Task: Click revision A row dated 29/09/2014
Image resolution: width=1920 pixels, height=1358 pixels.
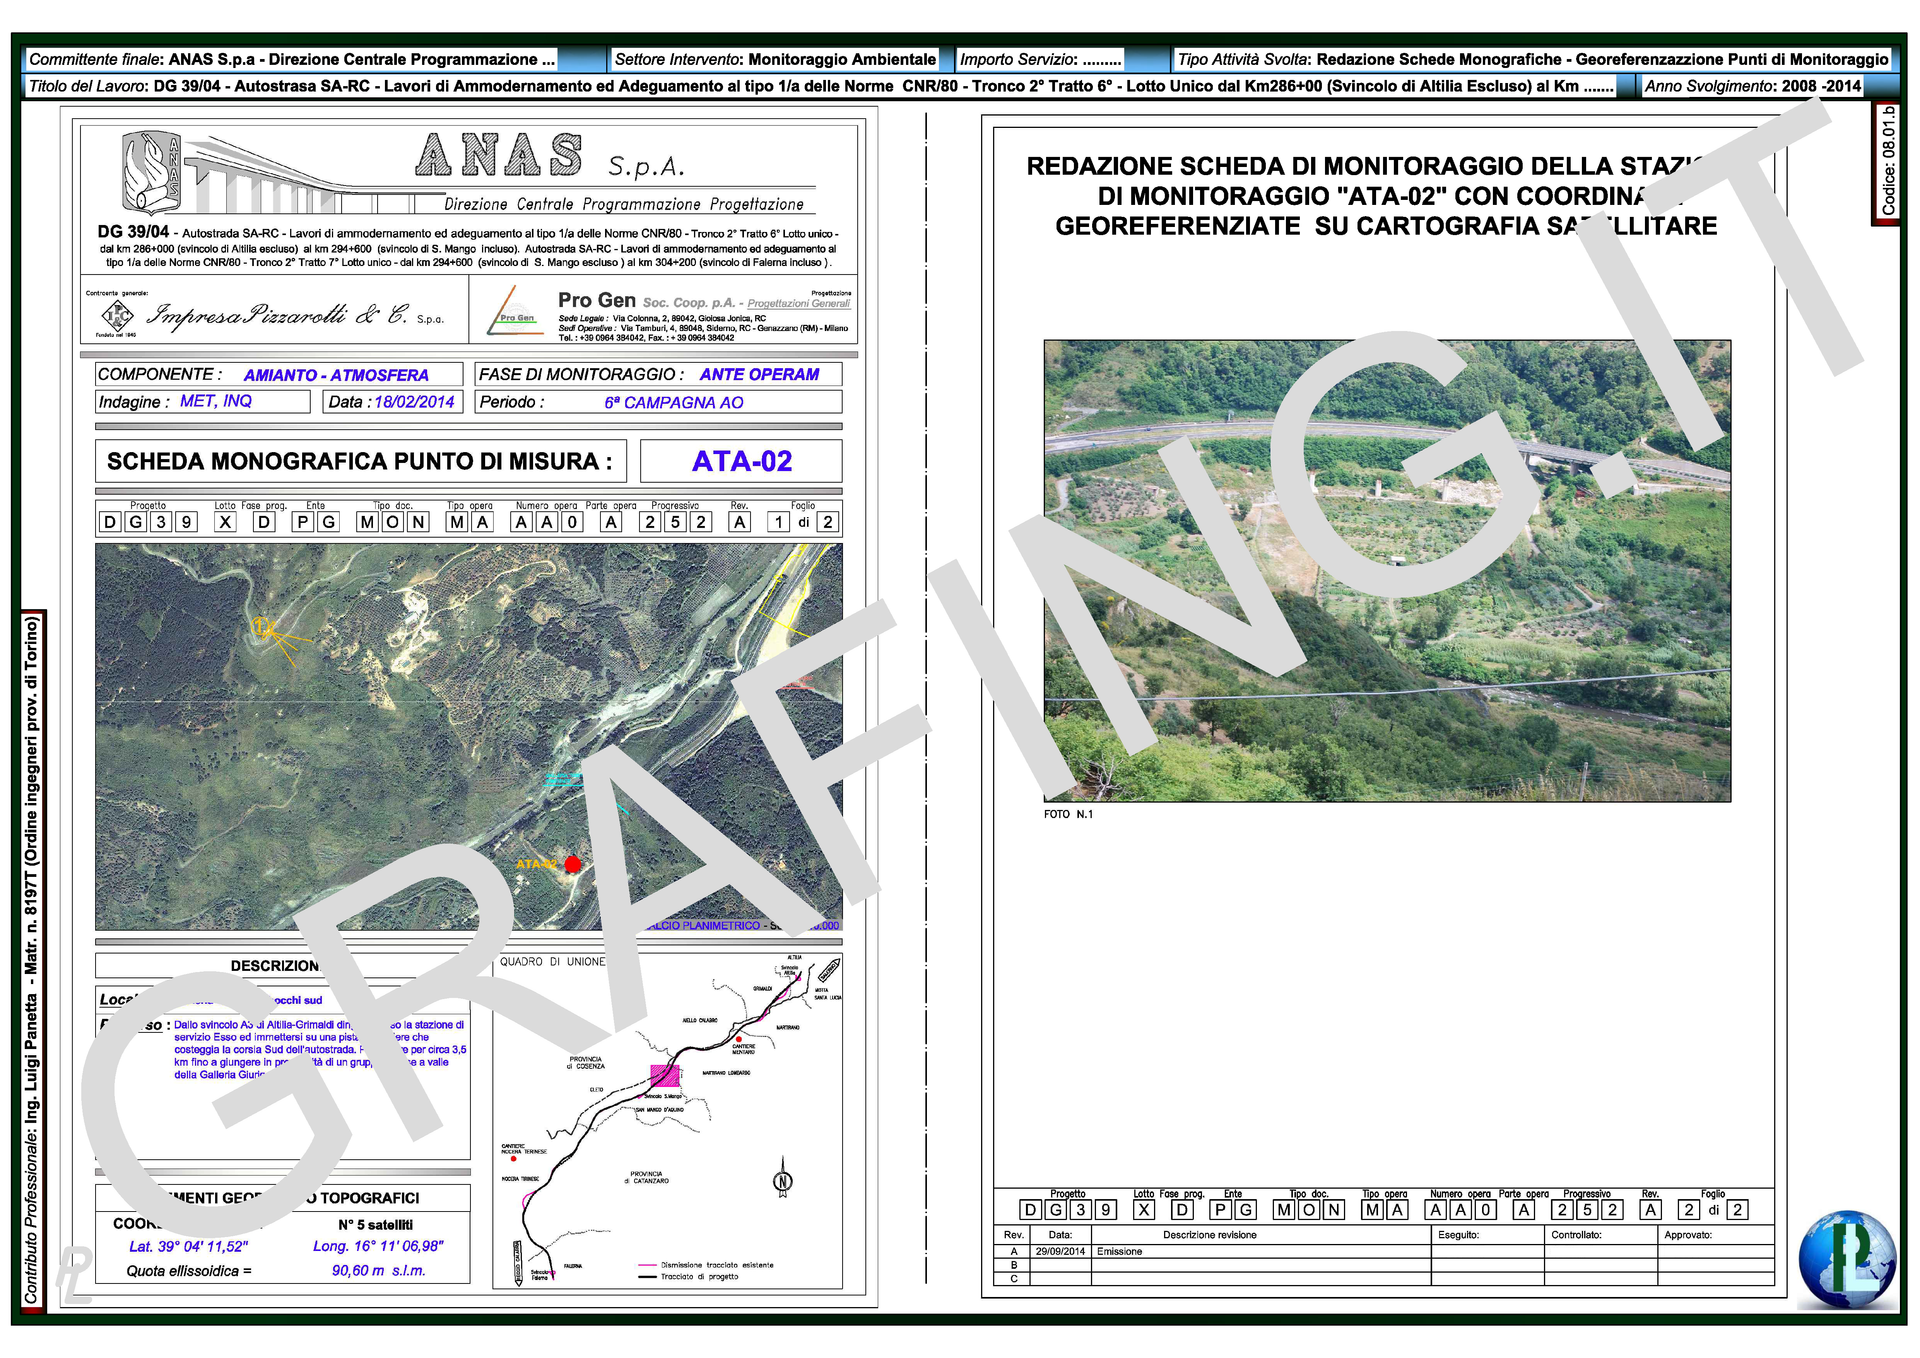Action: pos(1060,1251)
